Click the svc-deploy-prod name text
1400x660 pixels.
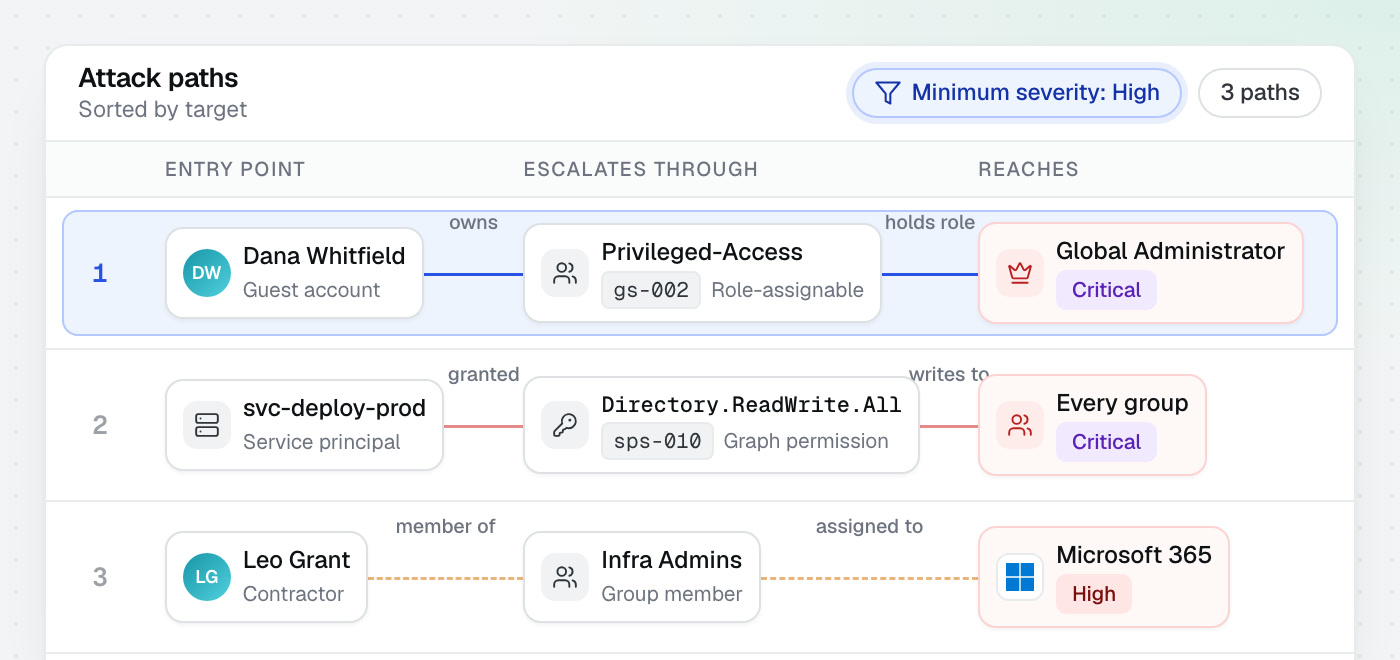(335, 408)
